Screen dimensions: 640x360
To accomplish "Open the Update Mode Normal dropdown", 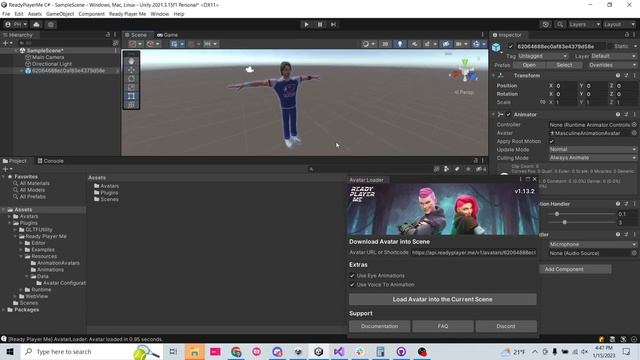I will 593,149.
